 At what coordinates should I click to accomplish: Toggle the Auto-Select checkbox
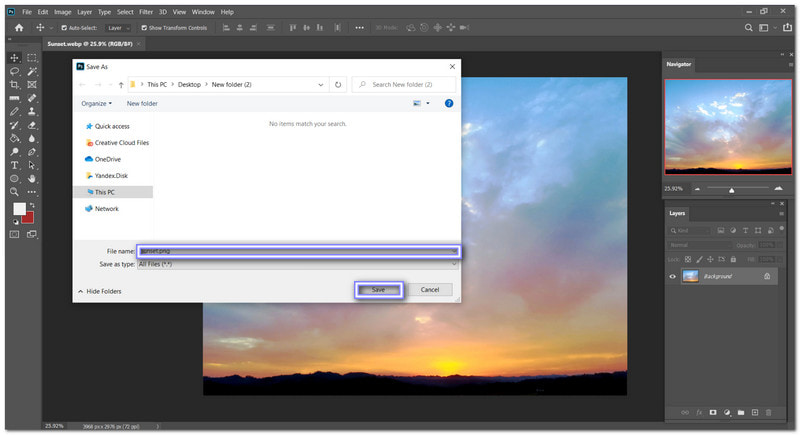click(x=65, y=28)
